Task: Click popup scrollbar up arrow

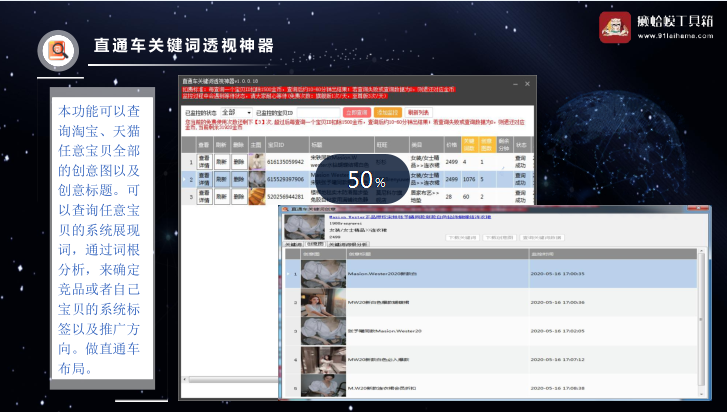Action: pos(701,252)
